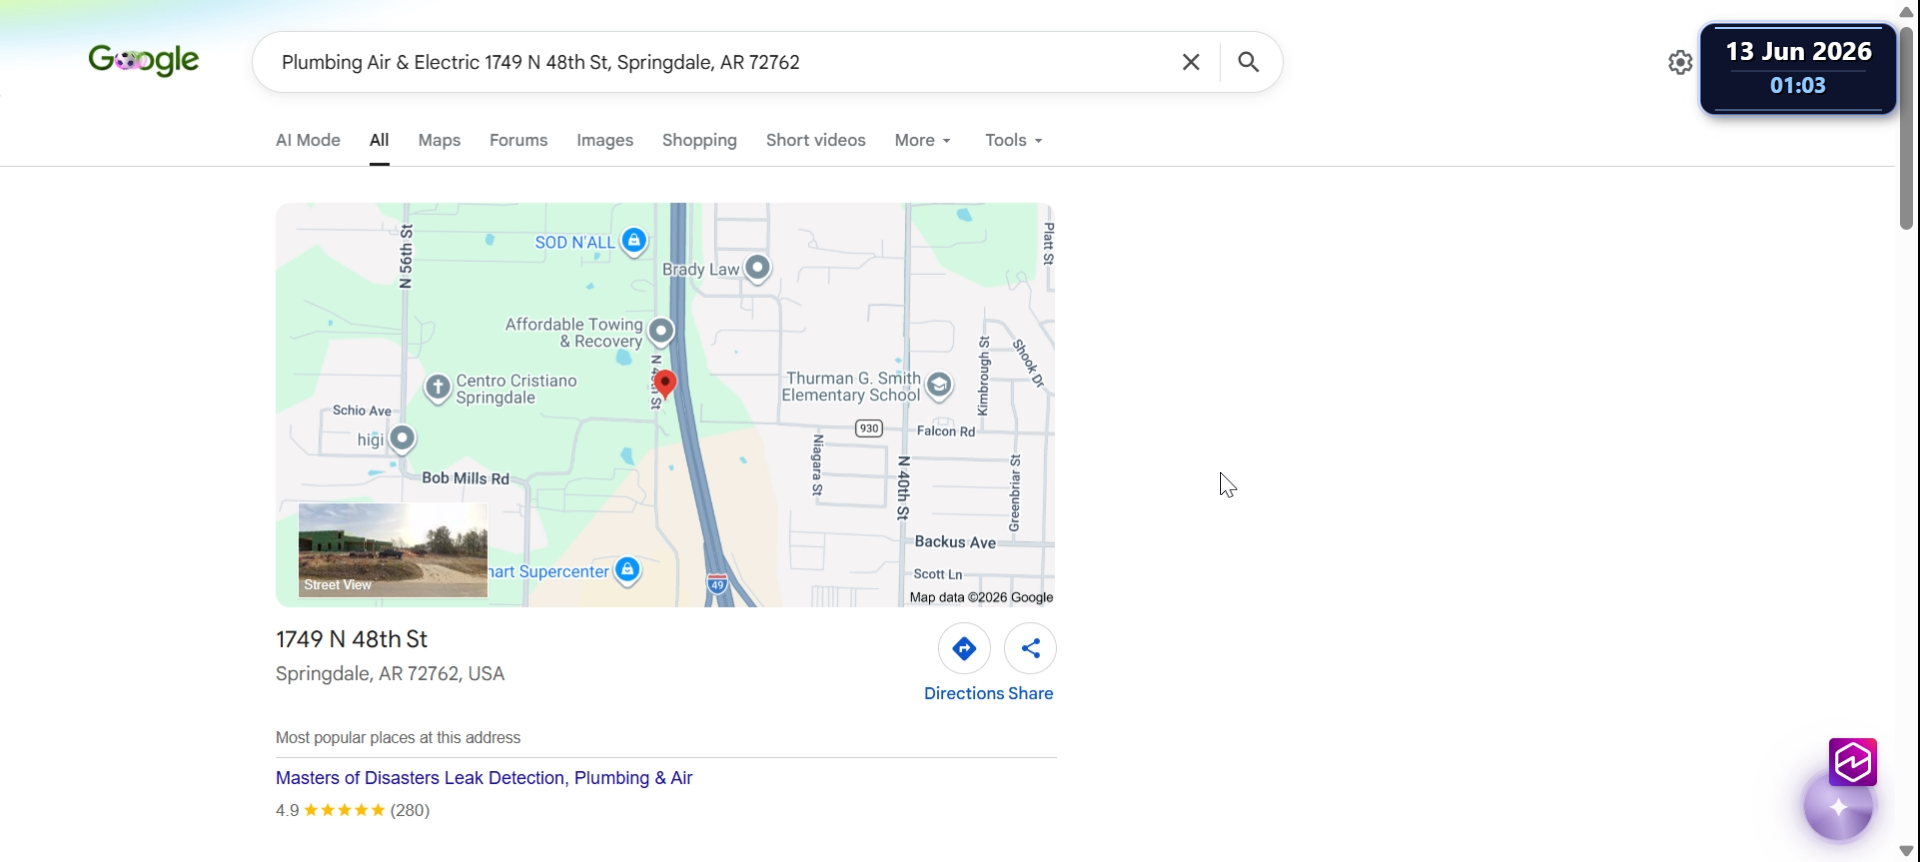Click the Springdale, AR 72762, USA text
Screen dimensions: 1920x862
click(390, 674)
